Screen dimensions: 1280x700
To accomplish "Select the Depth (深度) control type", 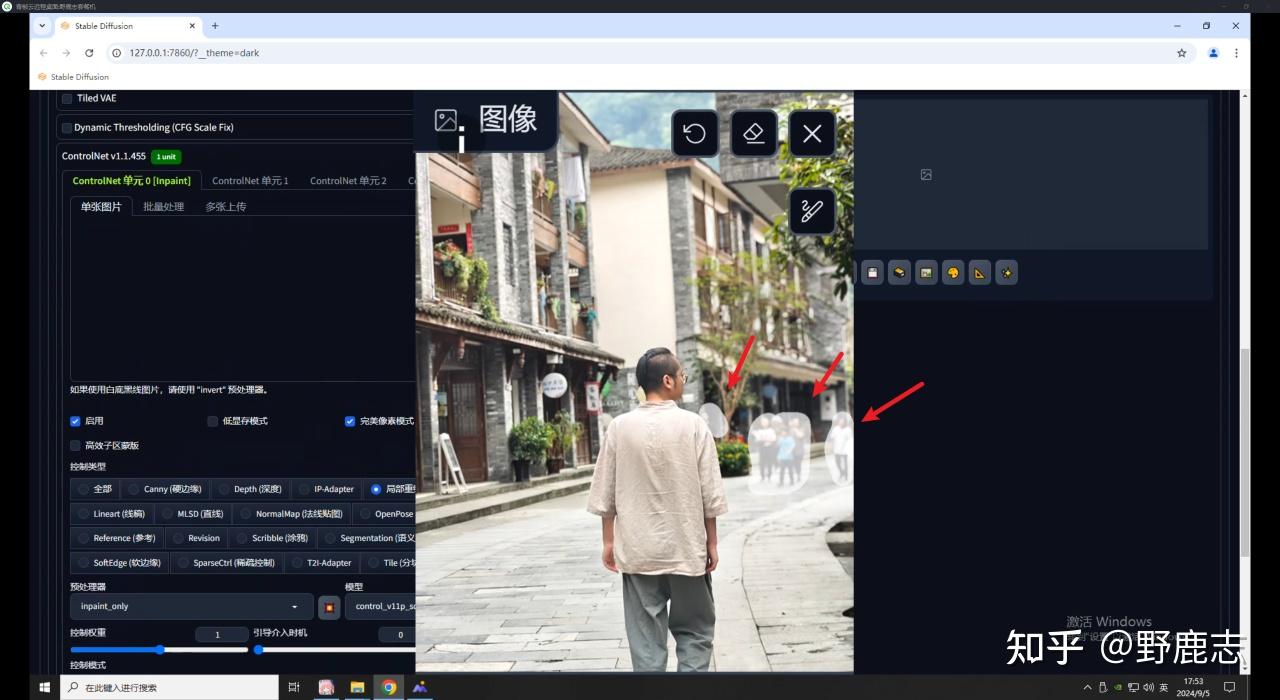I will (251, 489).
